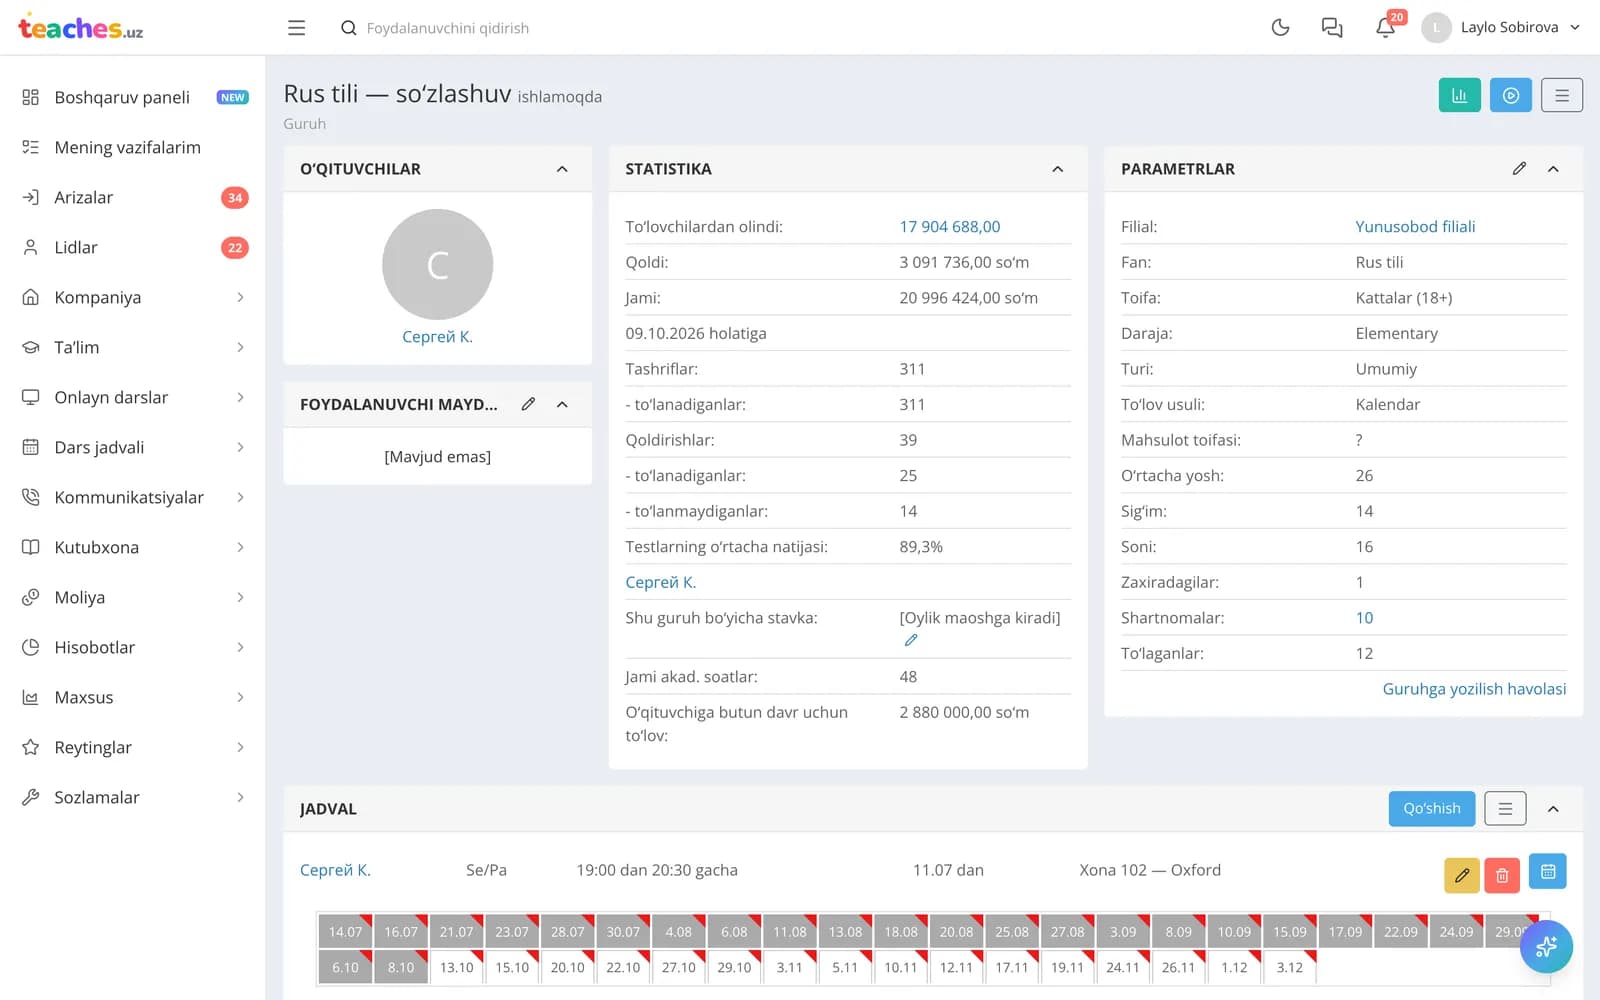Open teacher Сергей К. link in Jadval row
The width and height of the screenshot is (1600, 1000).
pos(335,870)
